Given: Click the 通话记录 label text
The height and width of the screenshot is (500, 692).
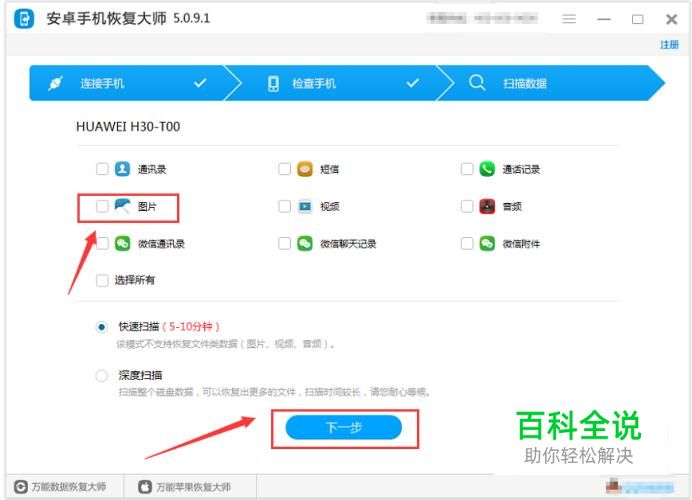Looking at the screenshot, I should tap(521, 169).
